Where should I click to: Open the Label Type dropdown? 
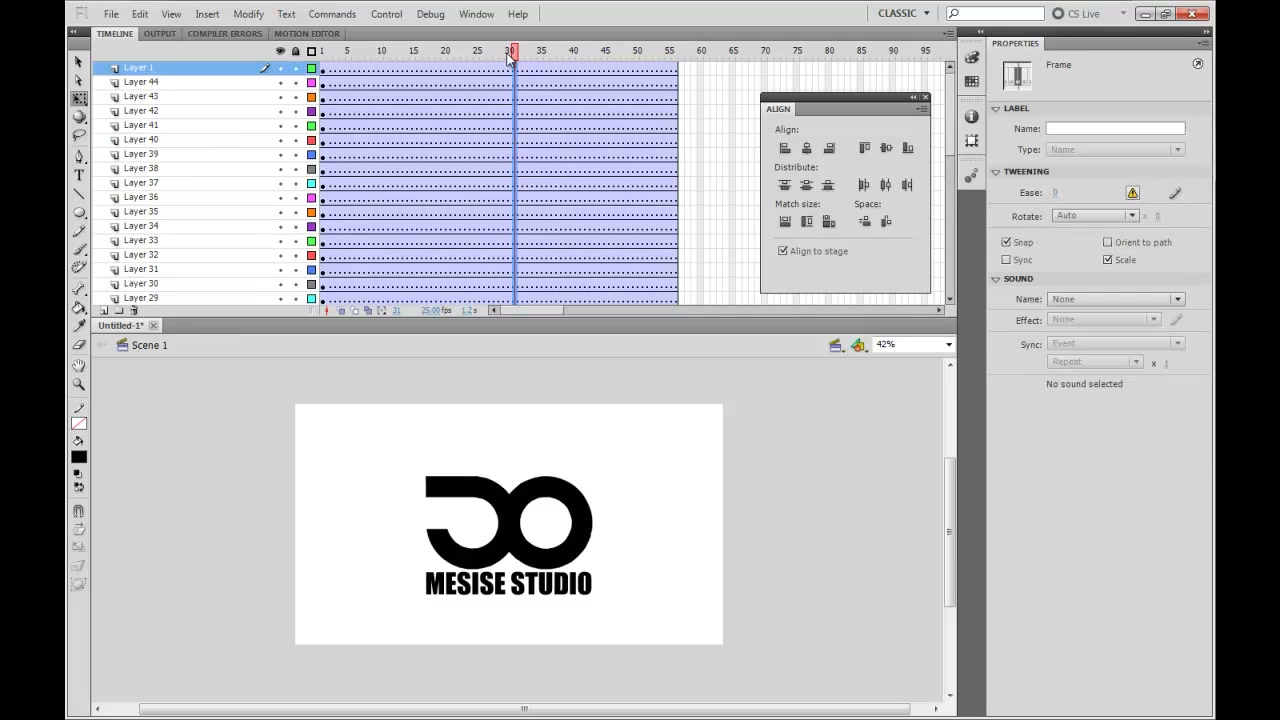click(1115, 150)
